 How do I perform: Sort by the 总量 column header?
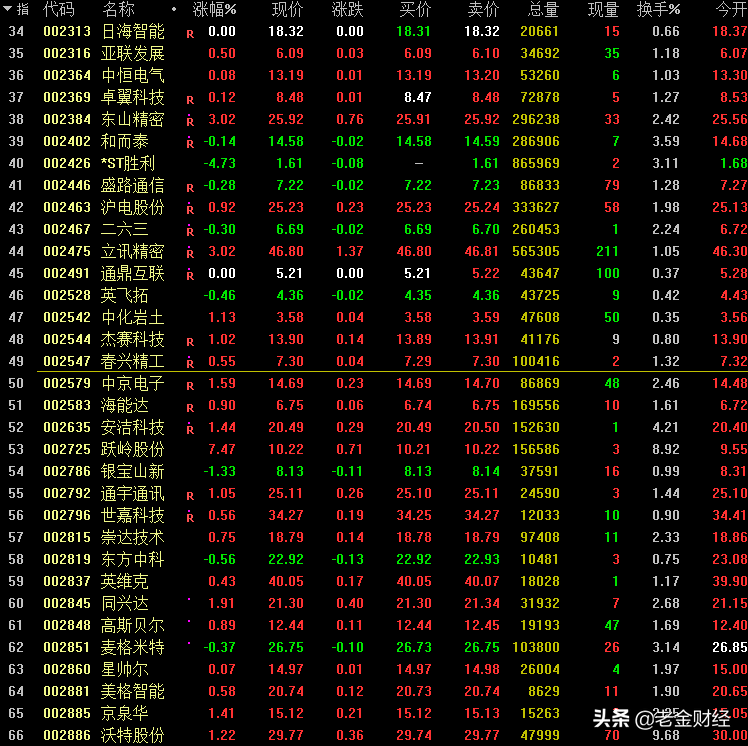[x=543, y=10]
